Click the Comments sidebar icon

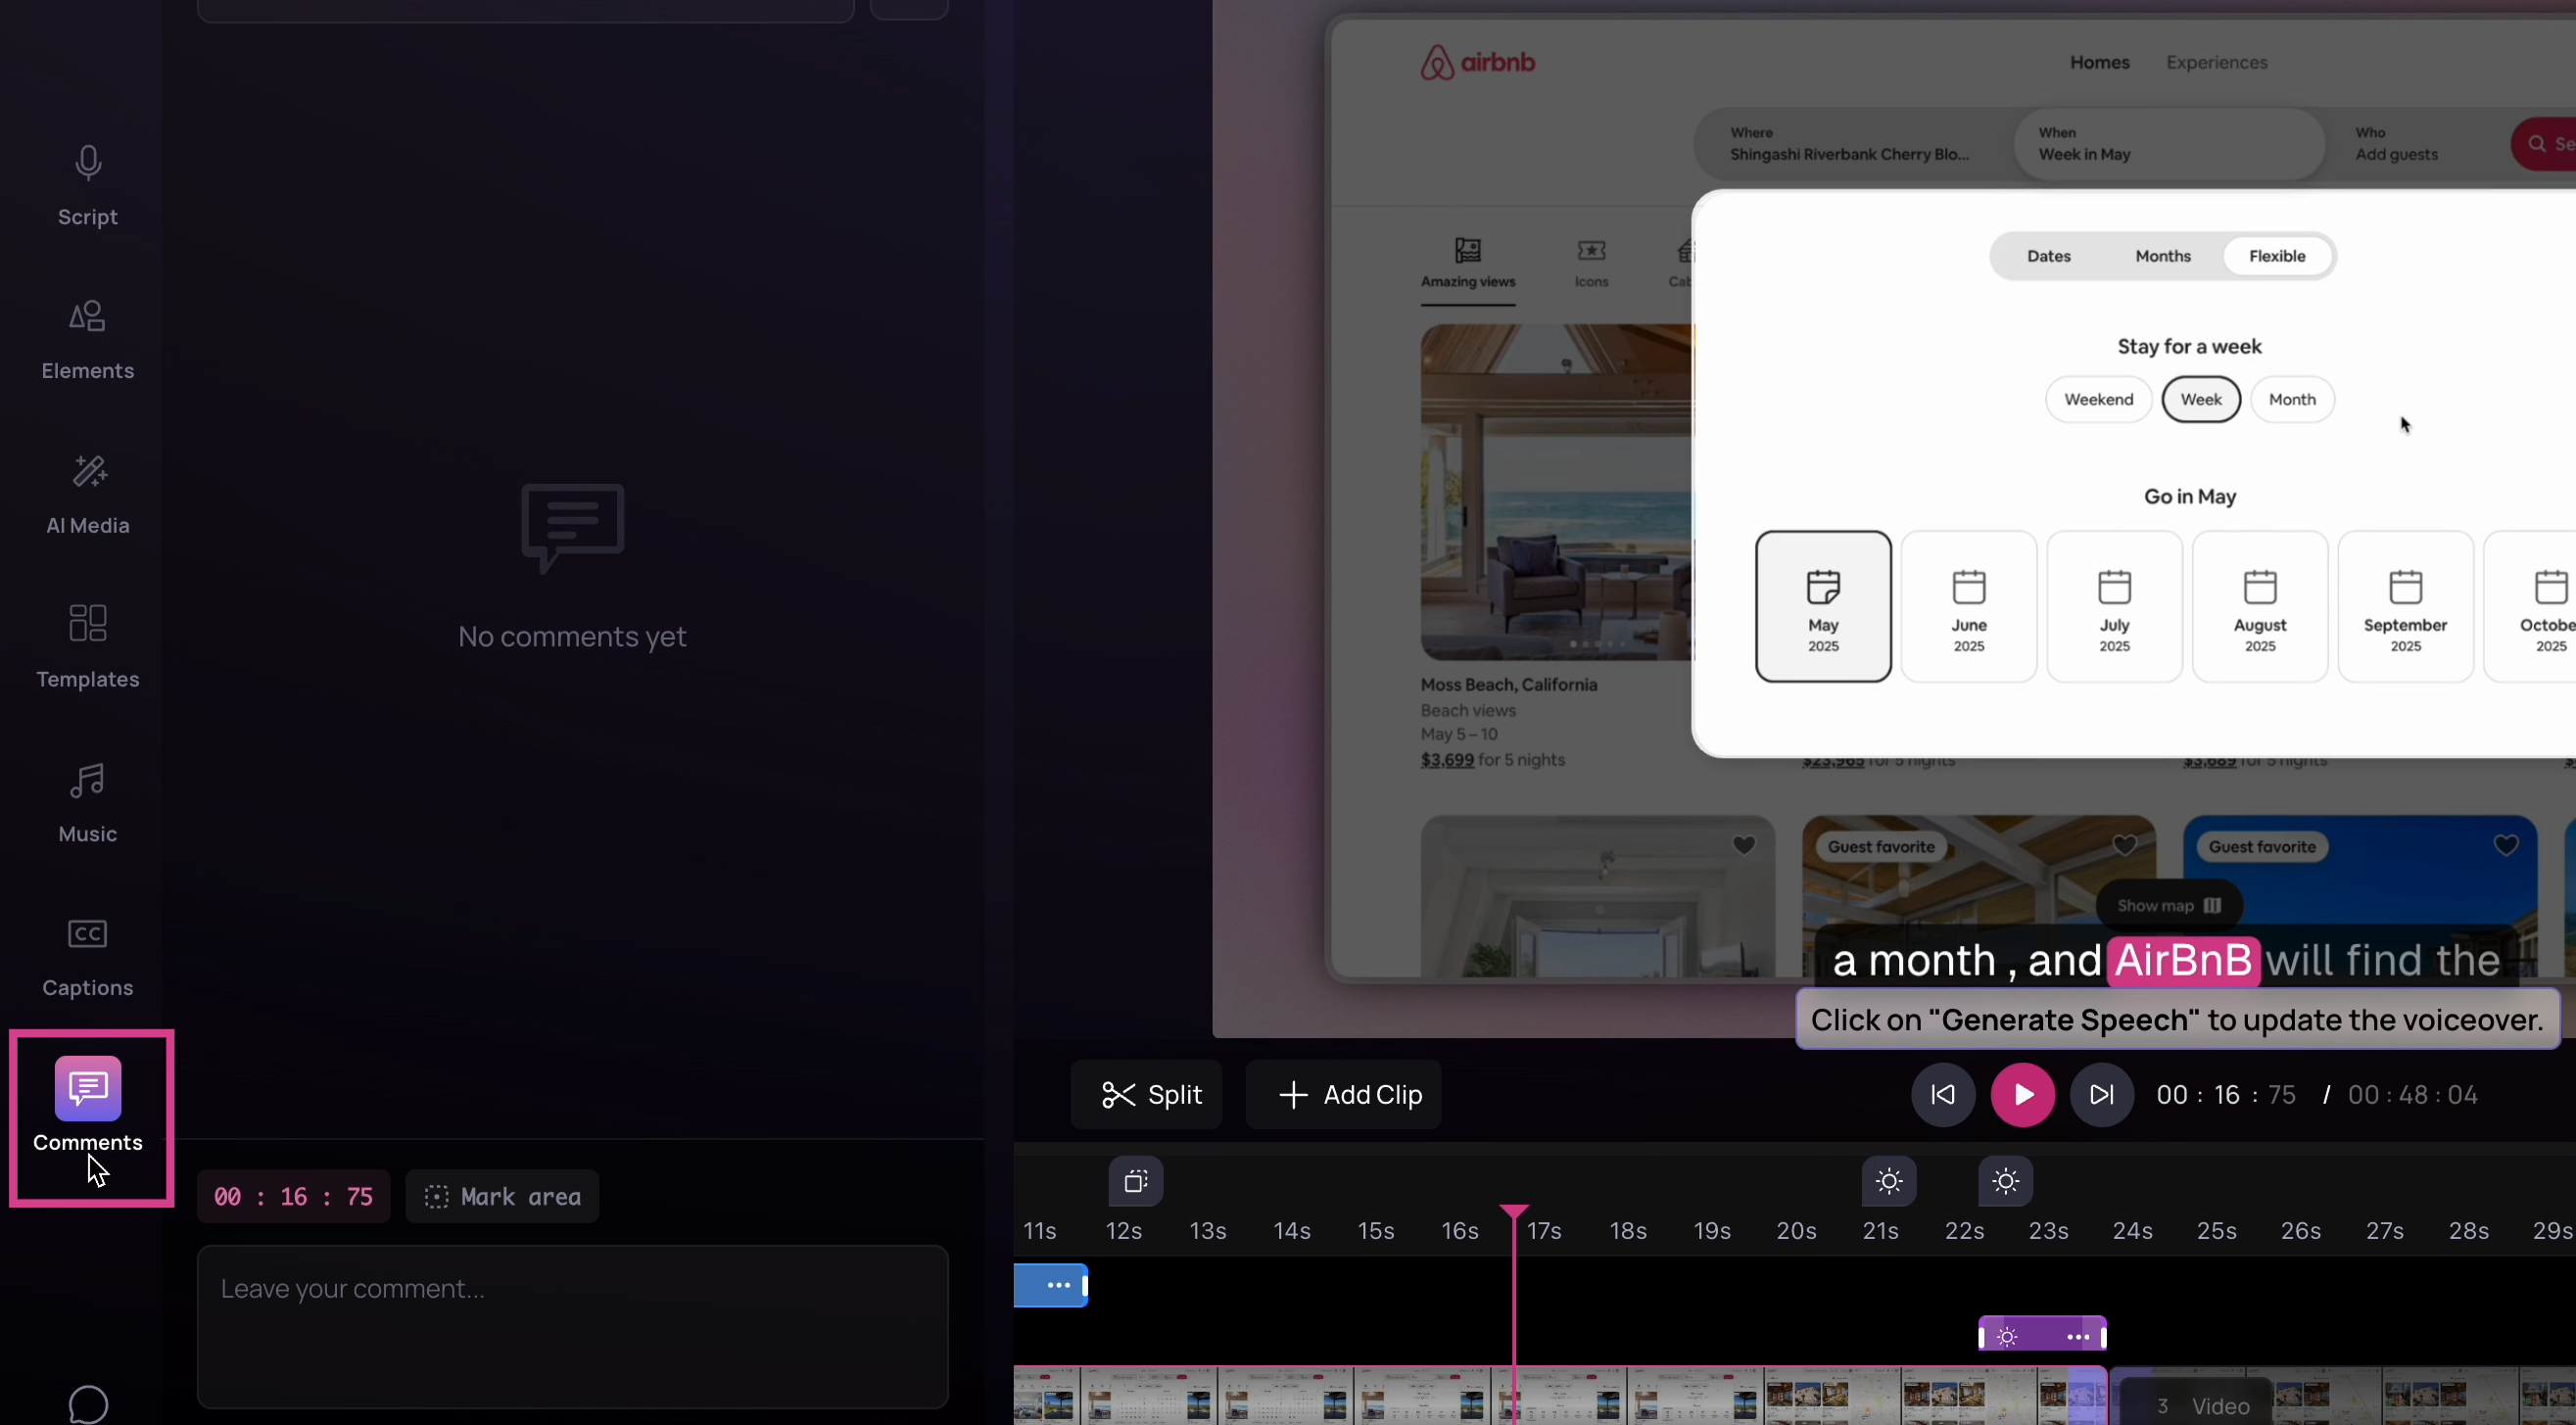tap(88, 1089)
